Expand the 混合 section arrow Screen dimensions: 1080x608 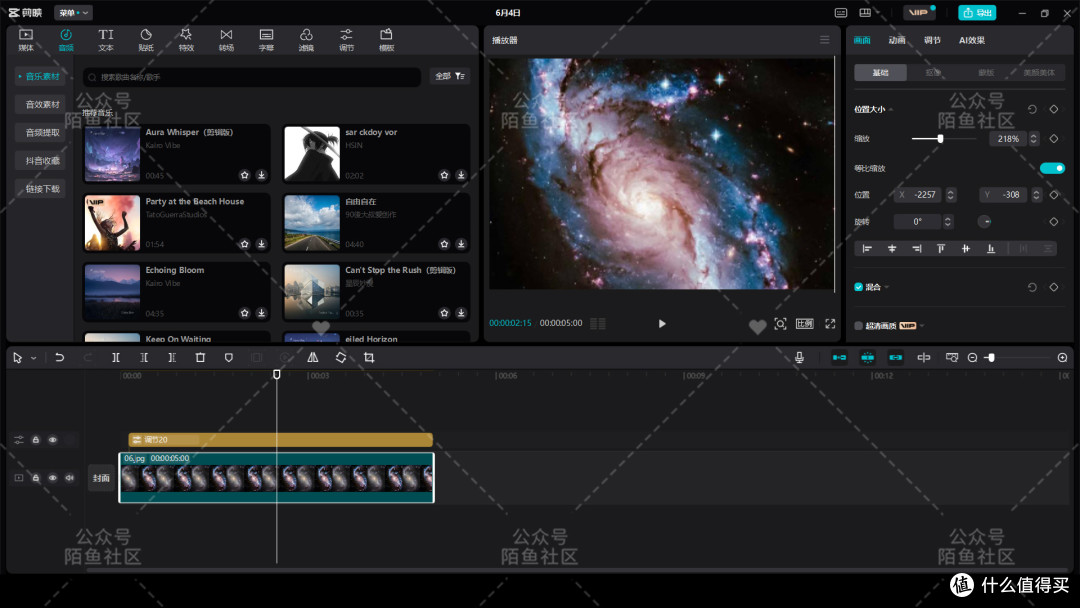click(x=886, y=287)
